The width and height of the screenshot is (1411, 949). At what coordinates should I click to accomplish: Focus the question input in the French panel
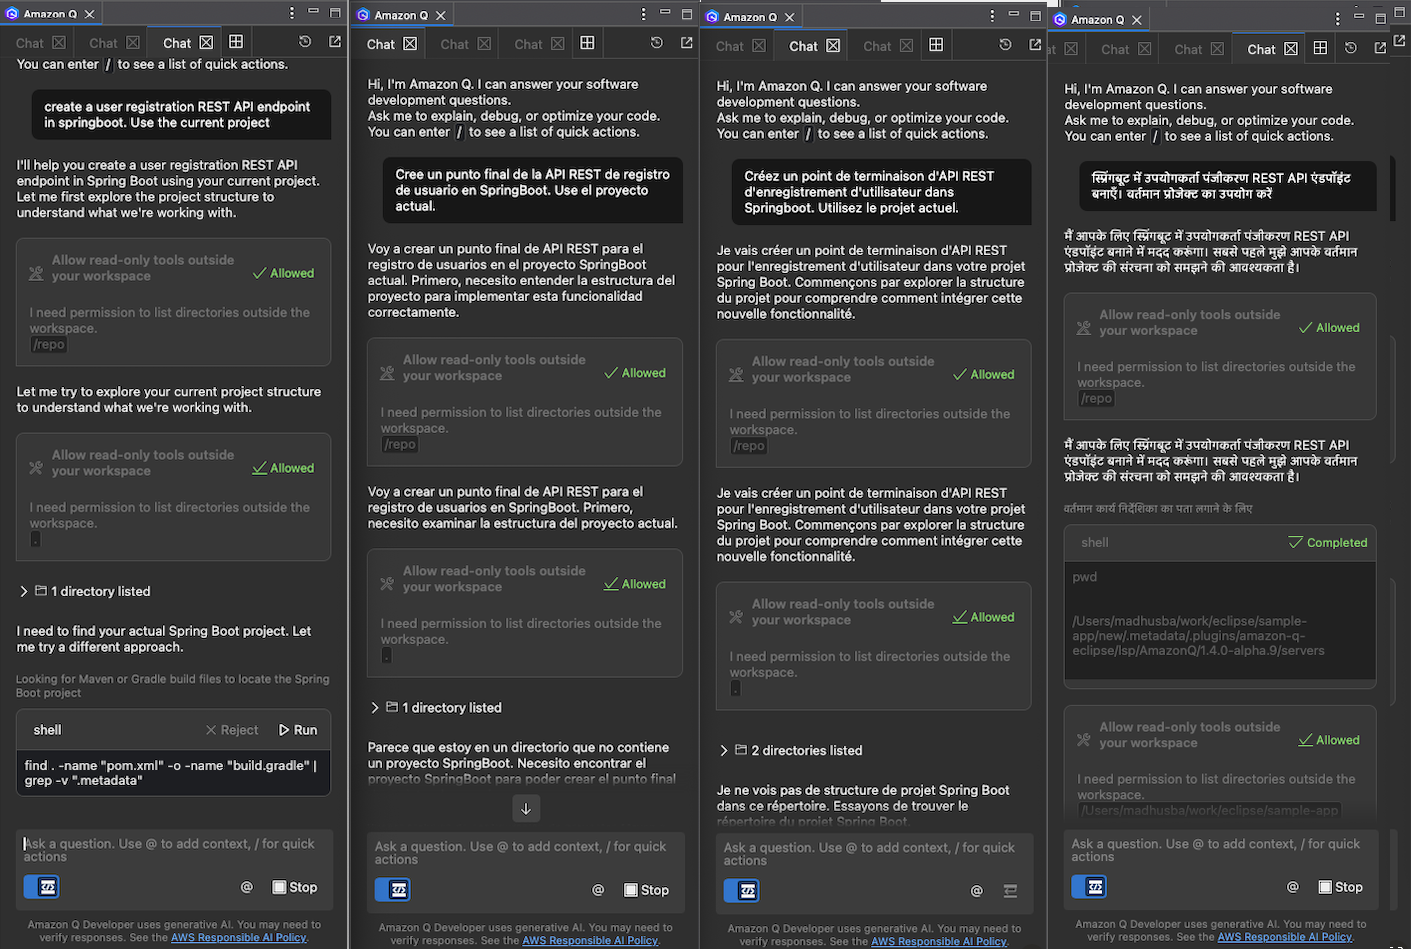pyautogui.click(x=874, y=854)
